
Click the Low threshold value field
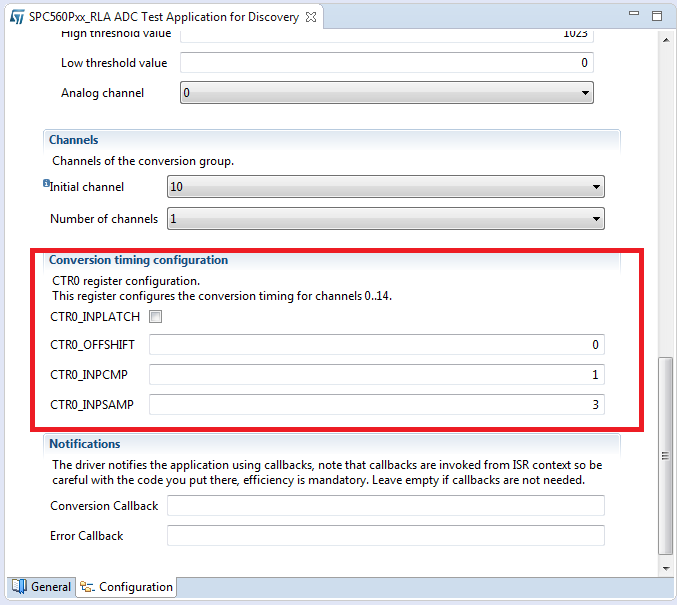(387, 63)
